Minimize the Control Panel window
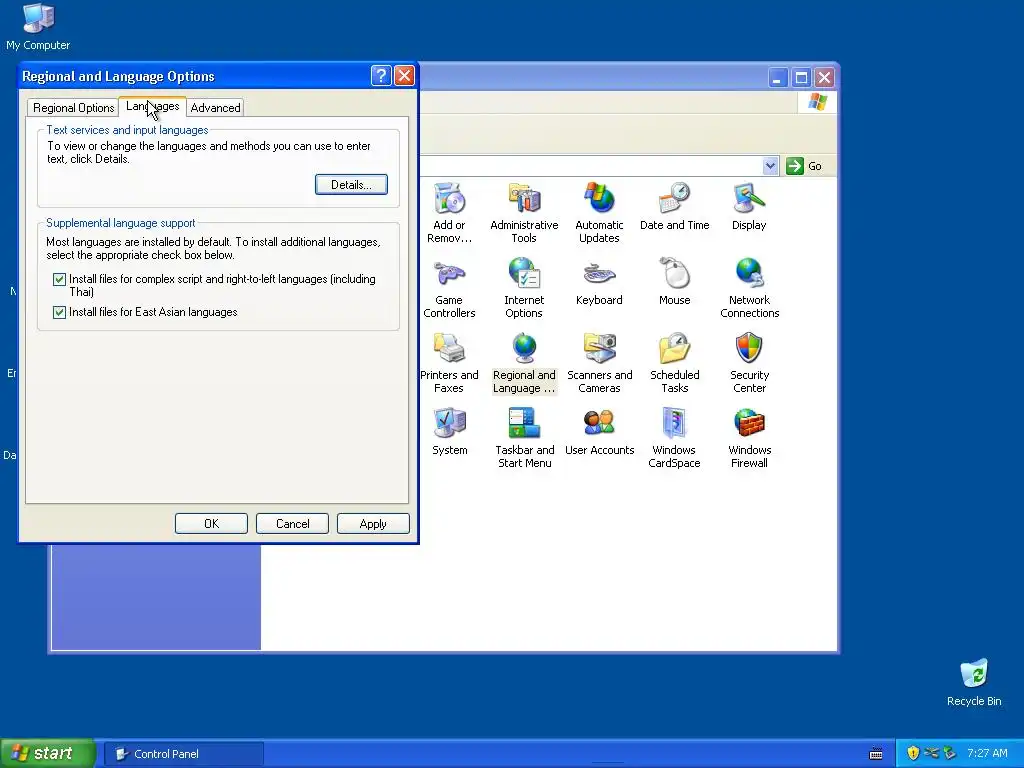The width and height of the screenshot is (1024, 768). [x=777, y=78]
